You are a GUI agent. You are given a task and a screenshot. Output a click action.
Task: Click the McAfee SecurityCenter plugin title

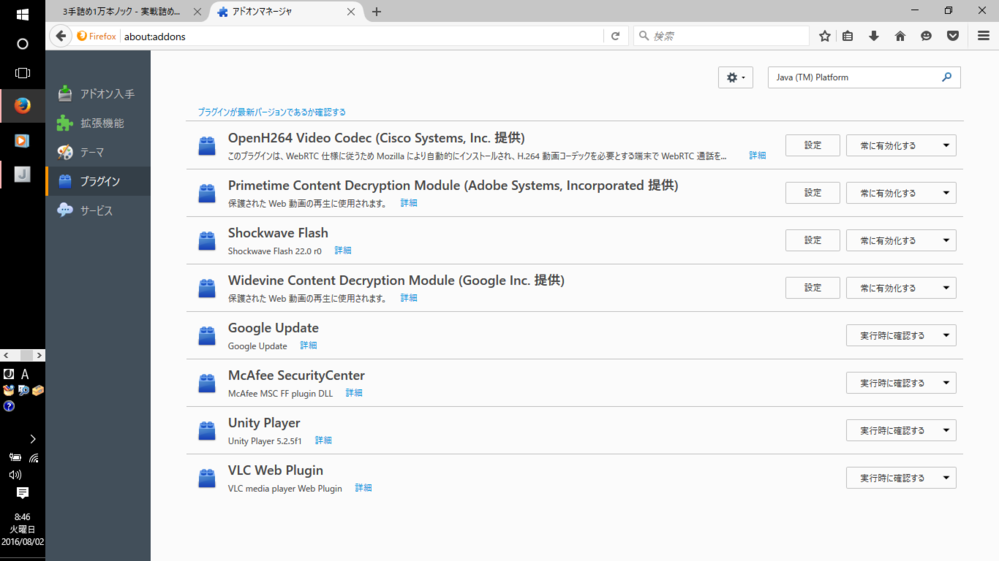click(296, 375)
